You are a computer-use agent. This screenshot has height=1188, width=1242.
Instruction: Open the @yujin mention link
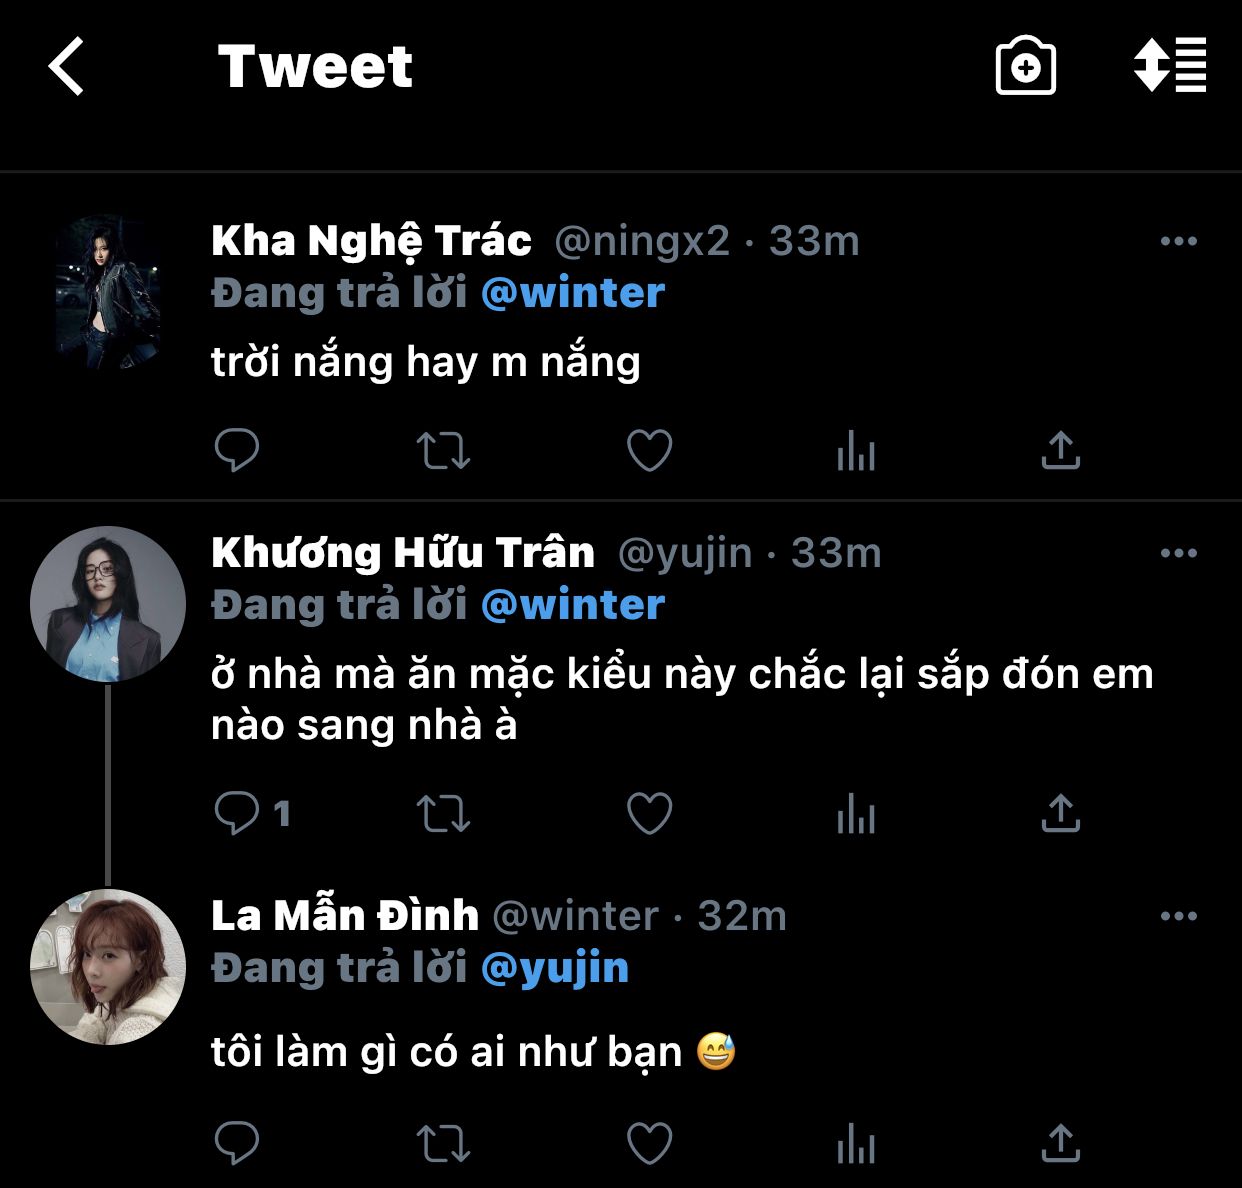tap(555, 968)
